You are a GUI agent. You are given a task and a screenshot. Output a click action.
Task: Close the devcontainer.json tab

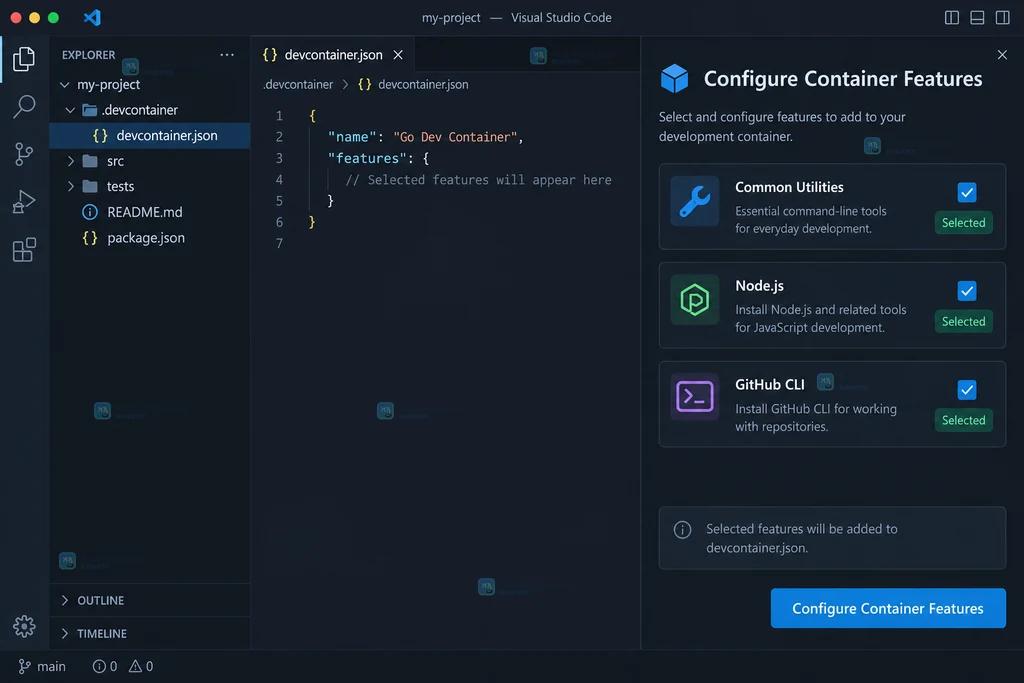[398, 55]
